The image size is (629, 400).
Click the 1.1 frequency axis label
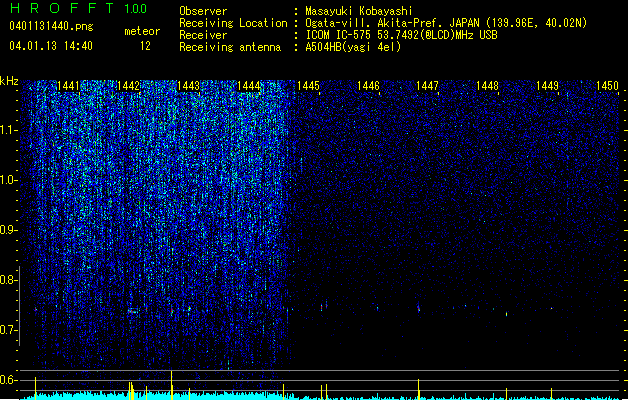coord(8,130)
